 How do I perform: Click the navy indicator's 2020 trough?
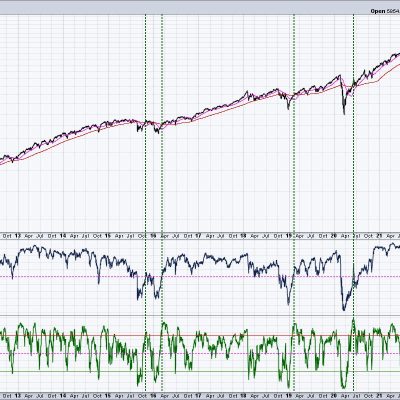click(x=344, y=310)
